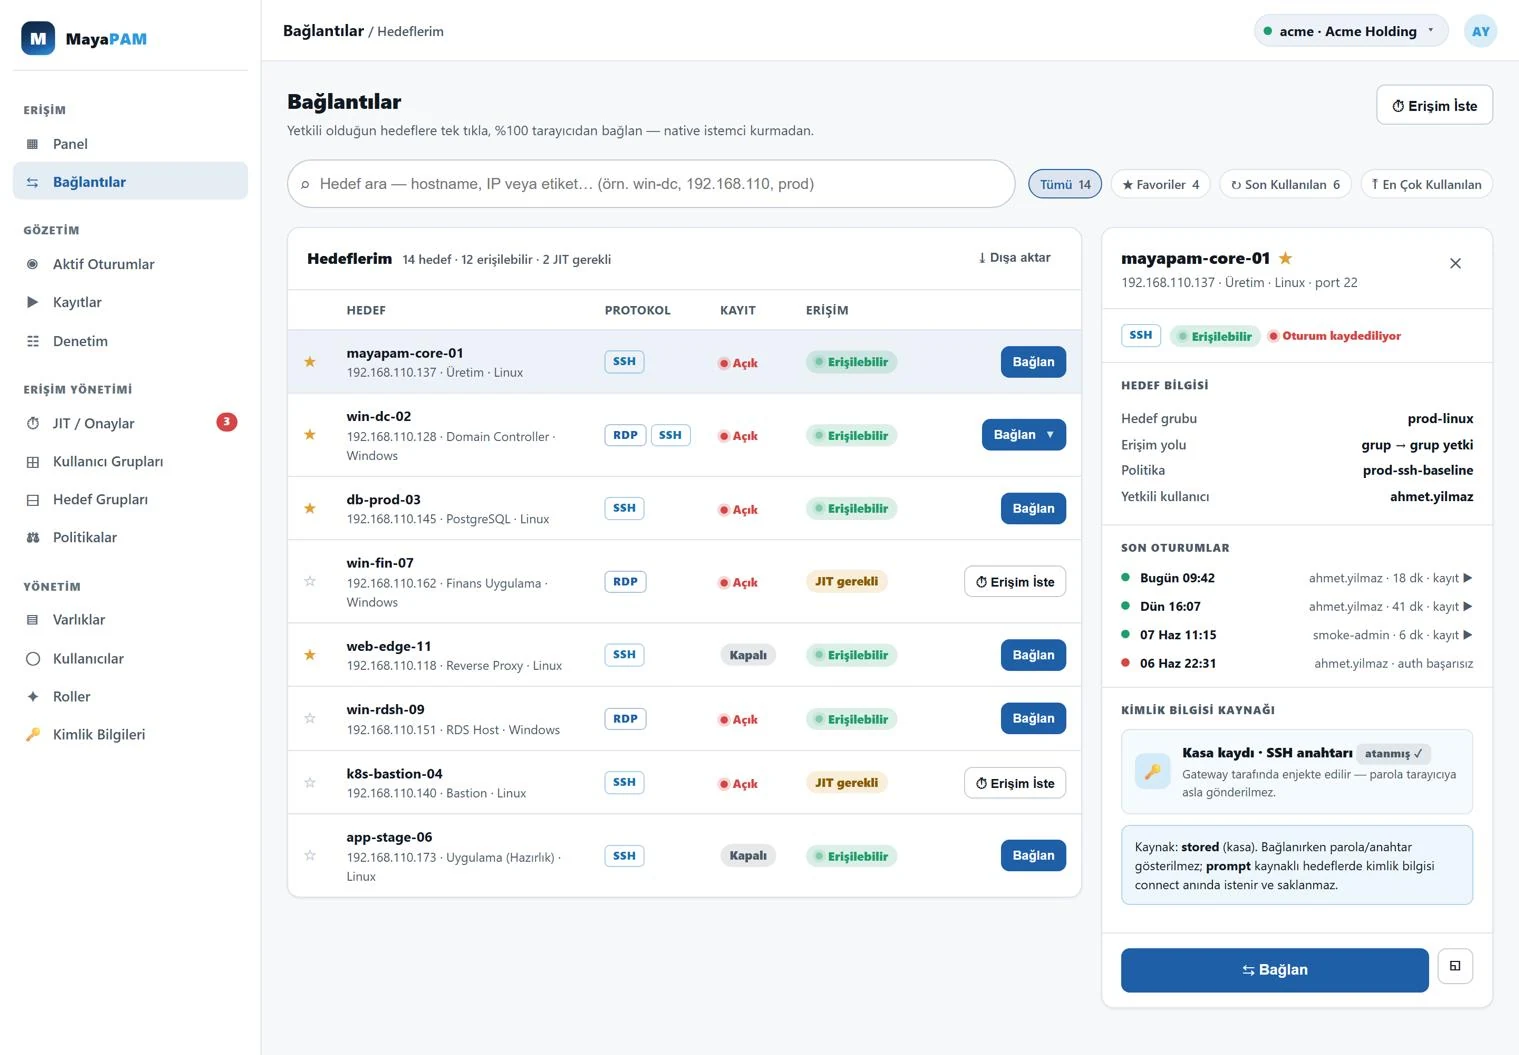Play the 07 Haz 11:15 session recording
The image size is (1519, 1055).
click(1468, 635)
